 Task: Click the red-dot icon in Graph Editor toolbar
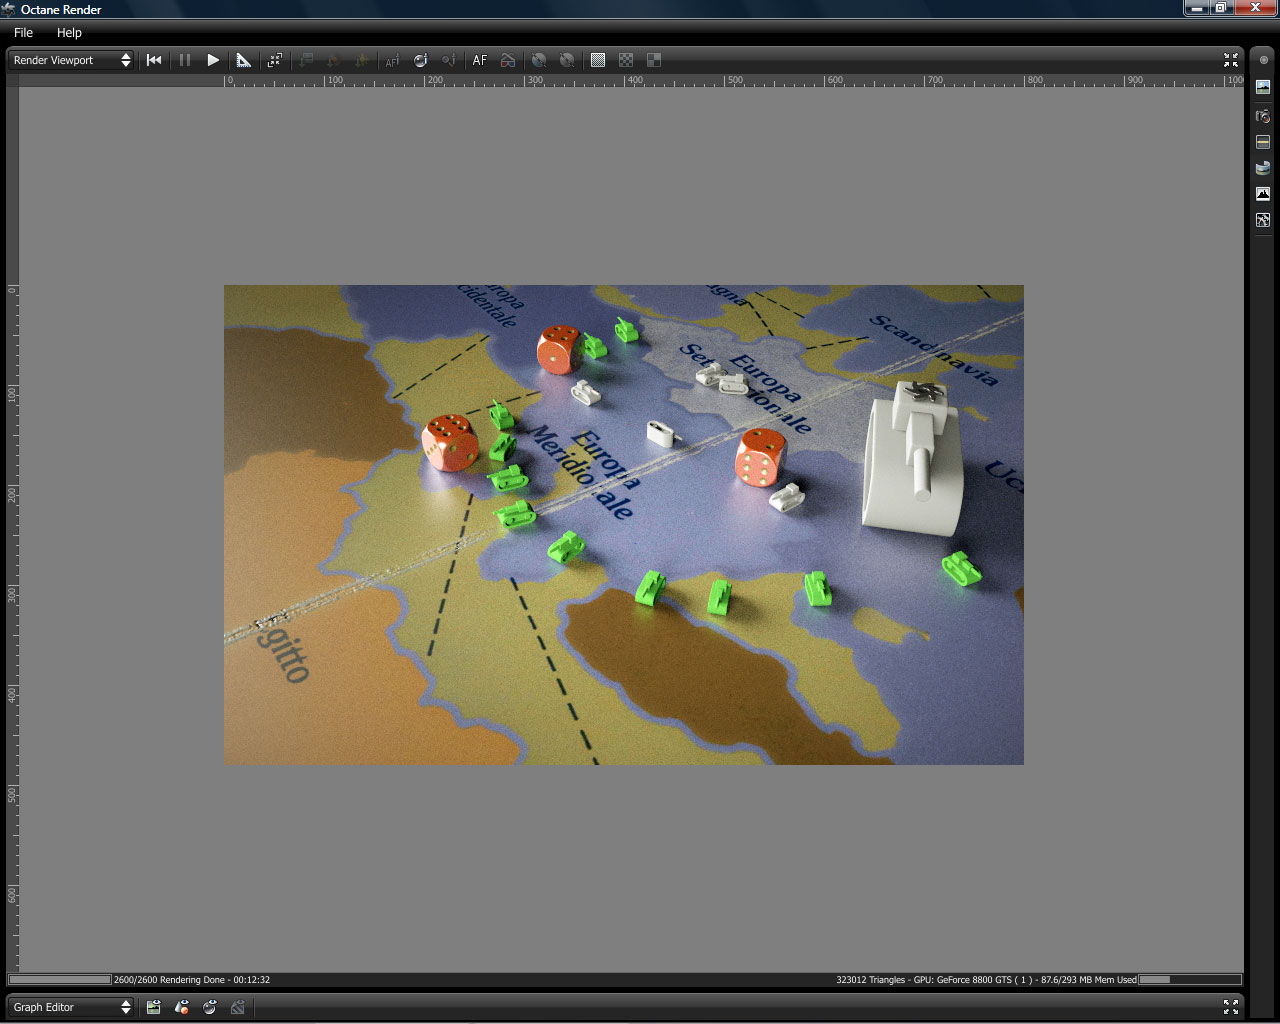tap(182, 1007)
